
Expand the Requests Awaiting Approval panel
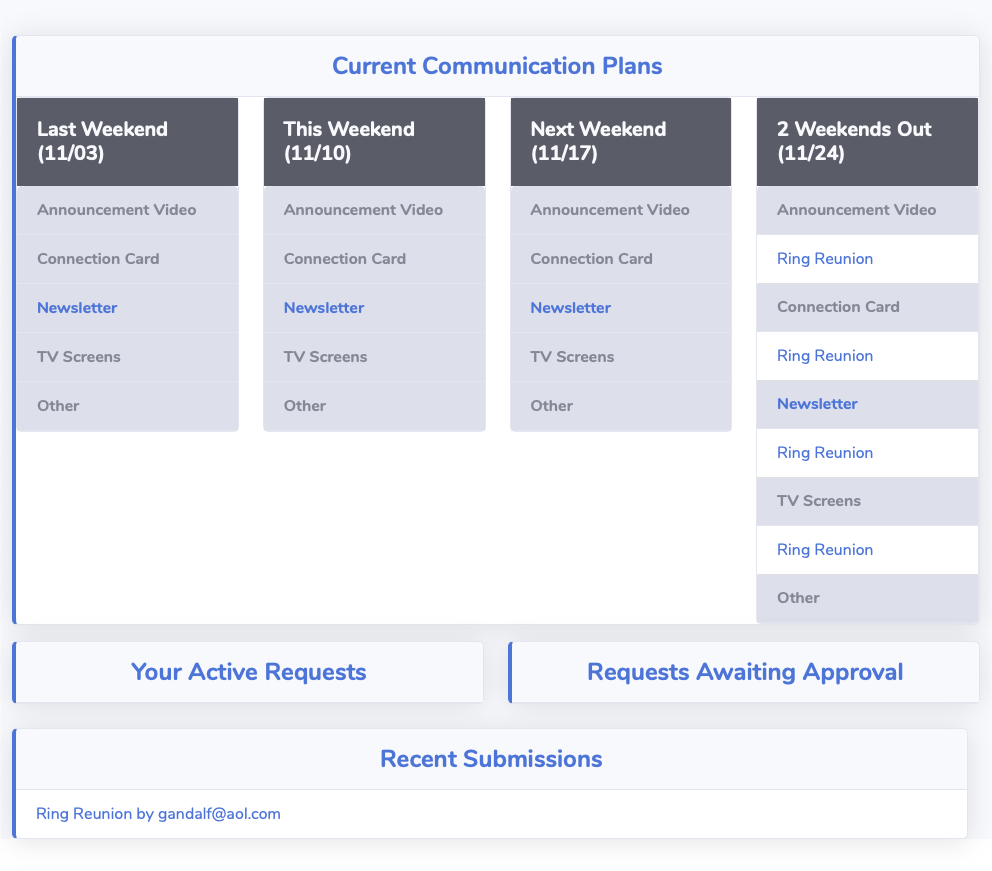745,672
